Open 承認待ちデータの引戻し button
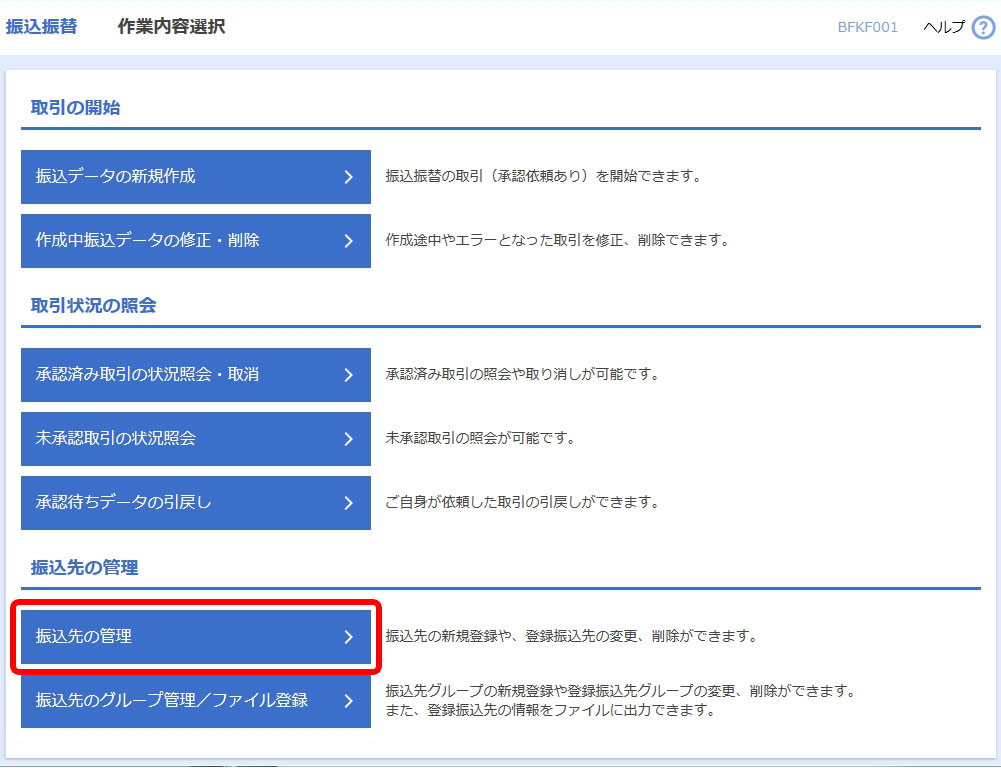 tap(195, 502)
